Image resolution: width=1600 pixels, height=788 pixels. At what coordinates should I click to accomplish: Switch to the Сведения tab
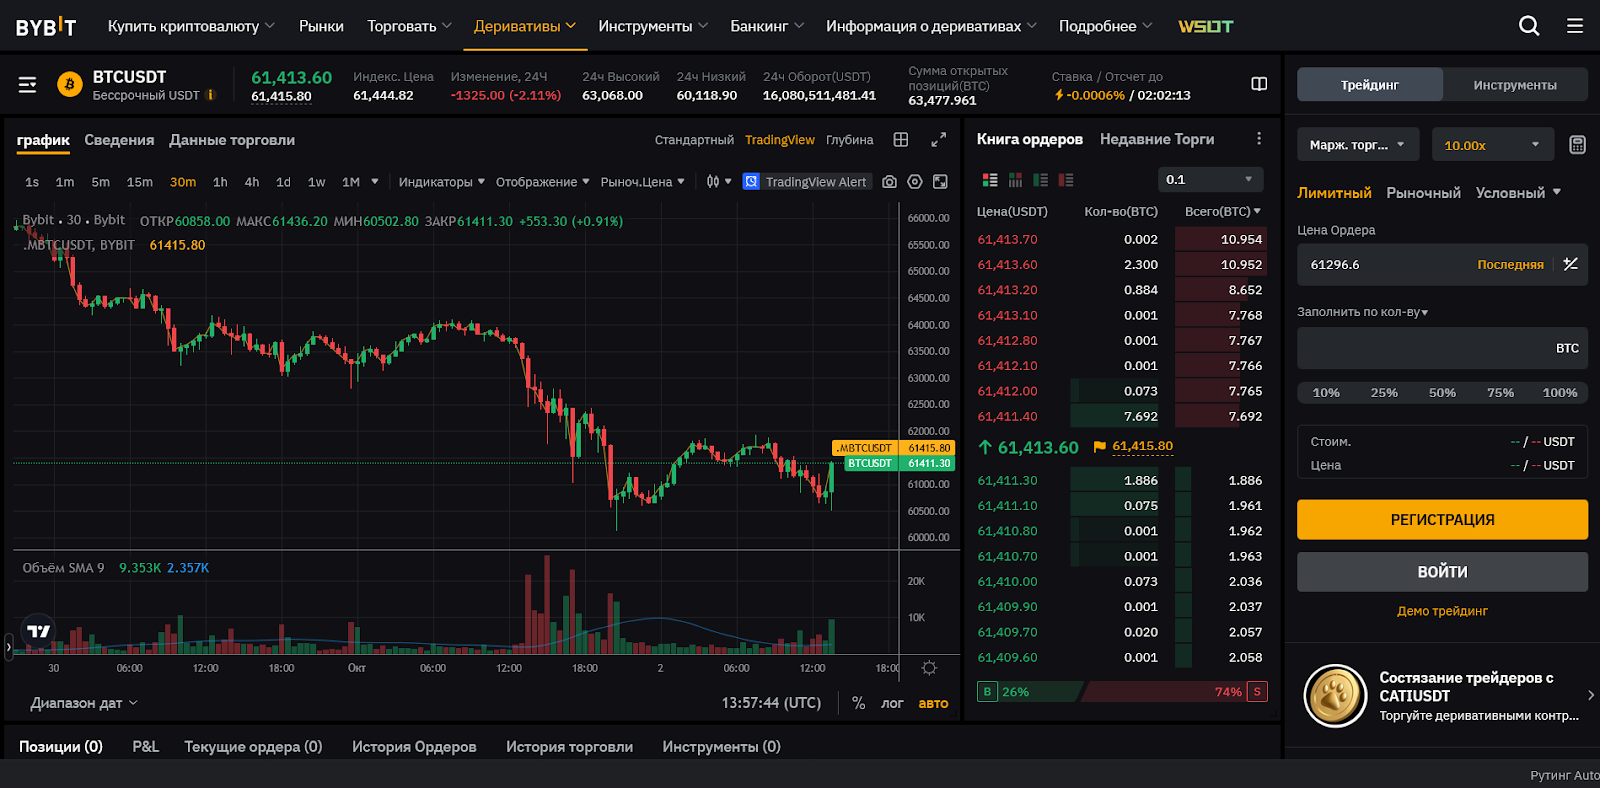pyautogui.click(x=119, y=140)
